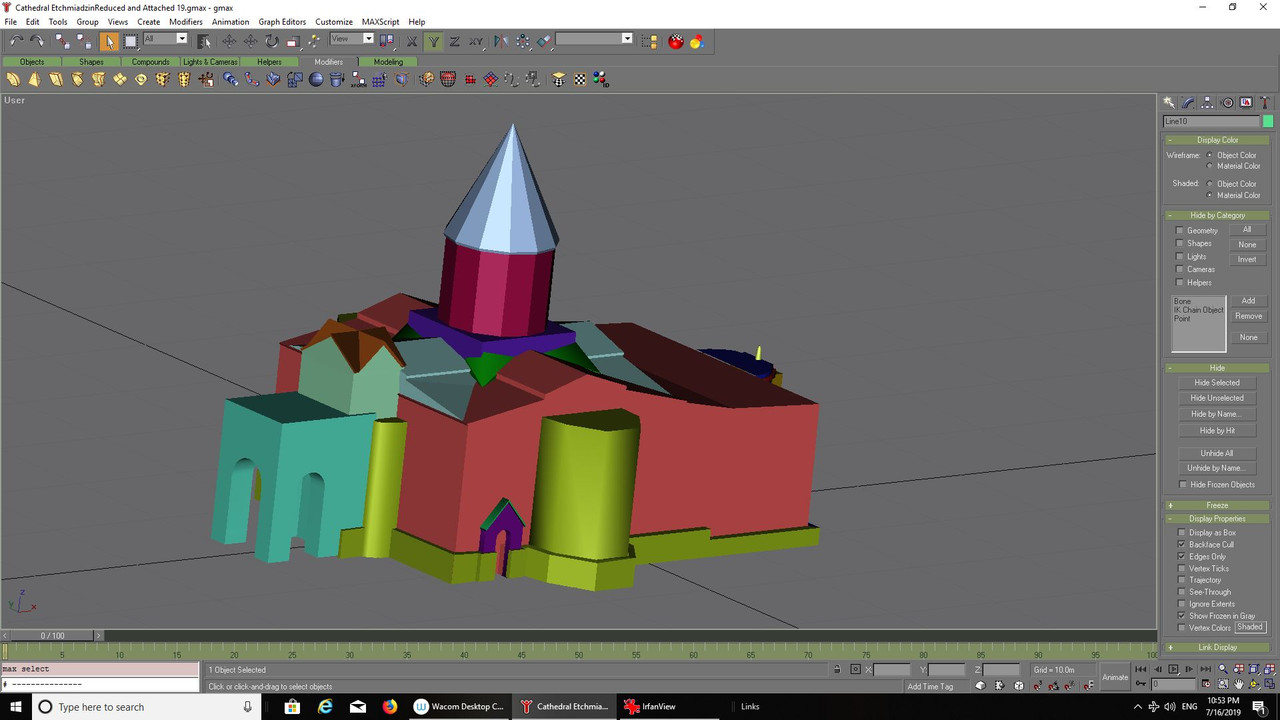Click the Hide Selected button
The image size is (1280, 720).
coord(1217,383)
